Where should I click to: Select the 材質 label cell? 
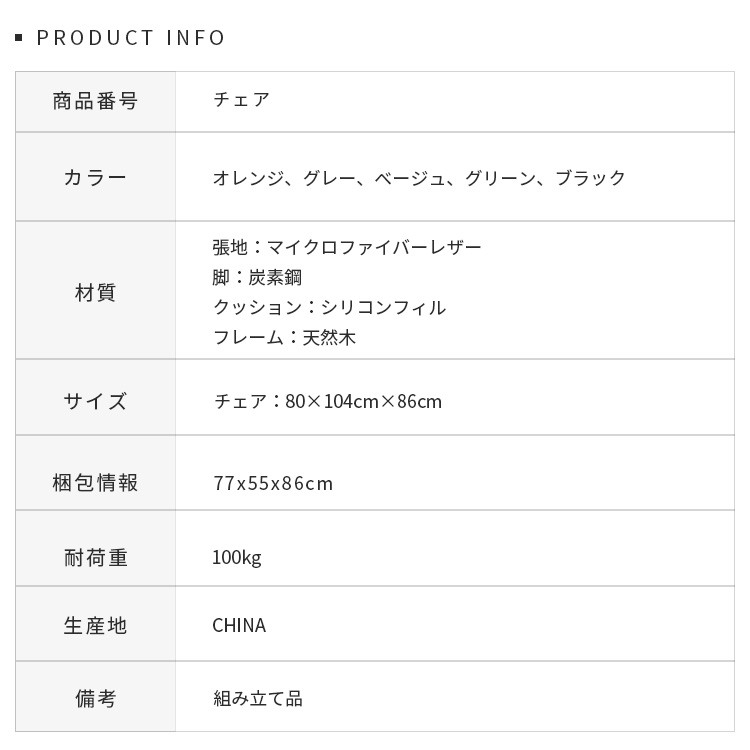pos(95,292)
